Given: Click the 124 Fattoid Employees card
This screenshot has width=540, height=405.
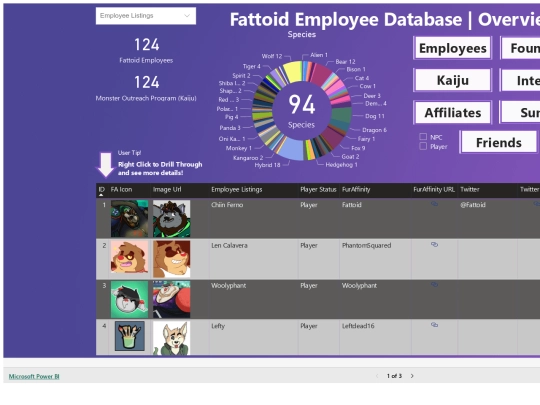Looking at the screenshot, I should pyautogui.click(x=146, y=50).
